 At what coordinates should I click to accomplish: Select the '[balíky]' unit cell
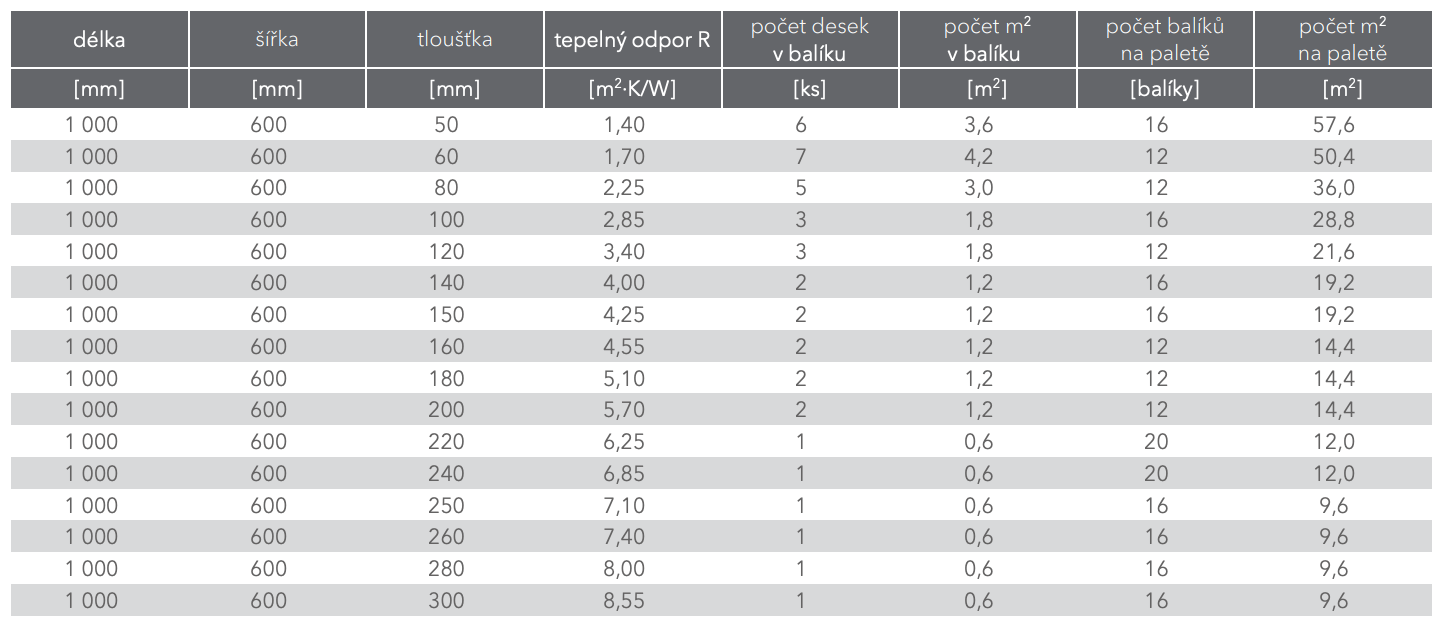1164,89
